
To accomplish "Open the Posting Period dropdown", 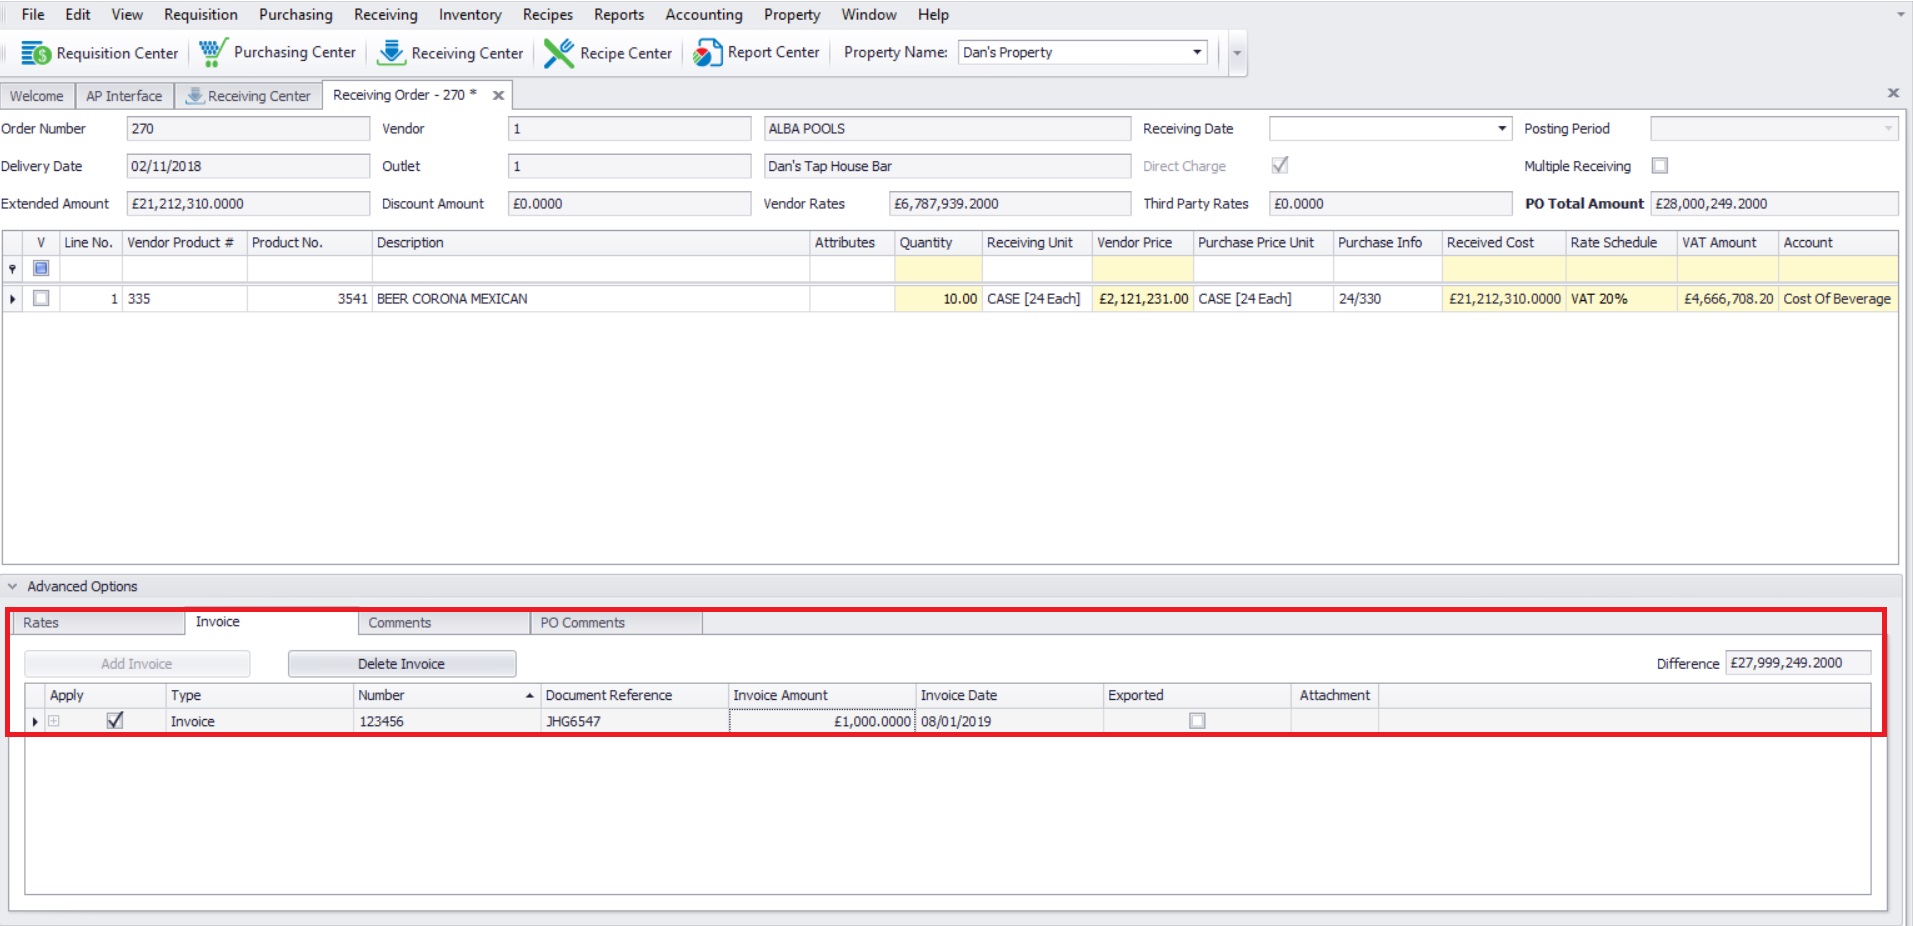I will 1888,128.
